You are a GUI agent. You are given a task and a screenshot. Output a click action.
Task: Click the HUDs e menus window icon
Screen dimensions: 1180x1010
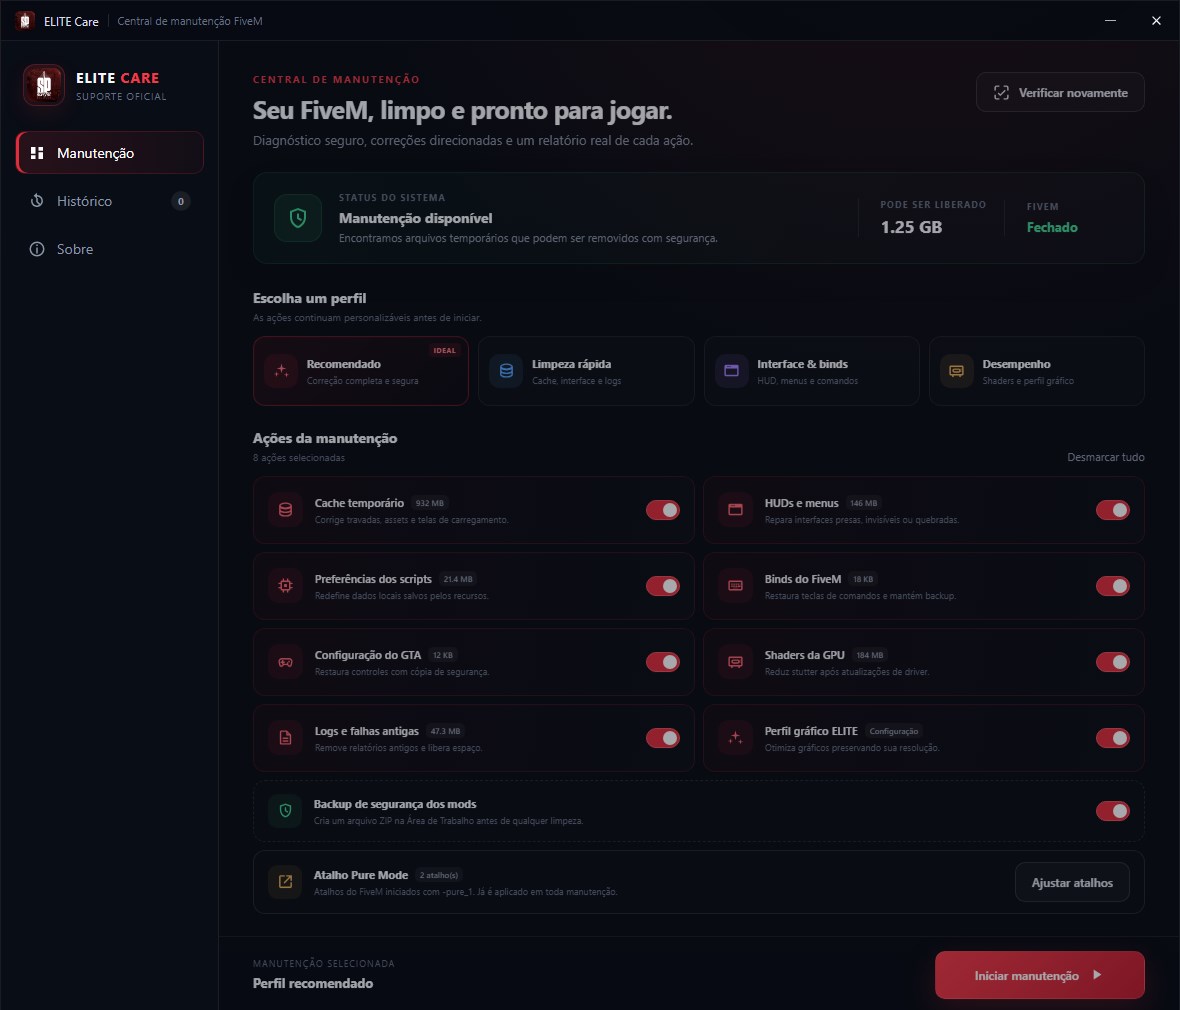pos(735,510)
